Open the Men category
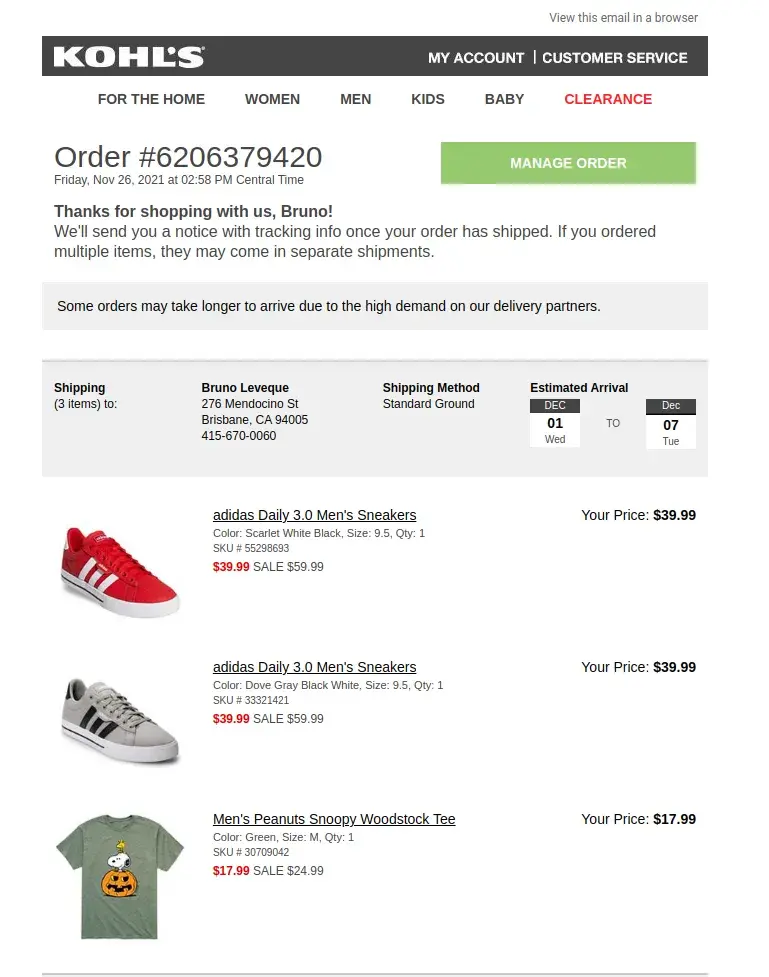 pyautogui.click(x=355, y=99)
